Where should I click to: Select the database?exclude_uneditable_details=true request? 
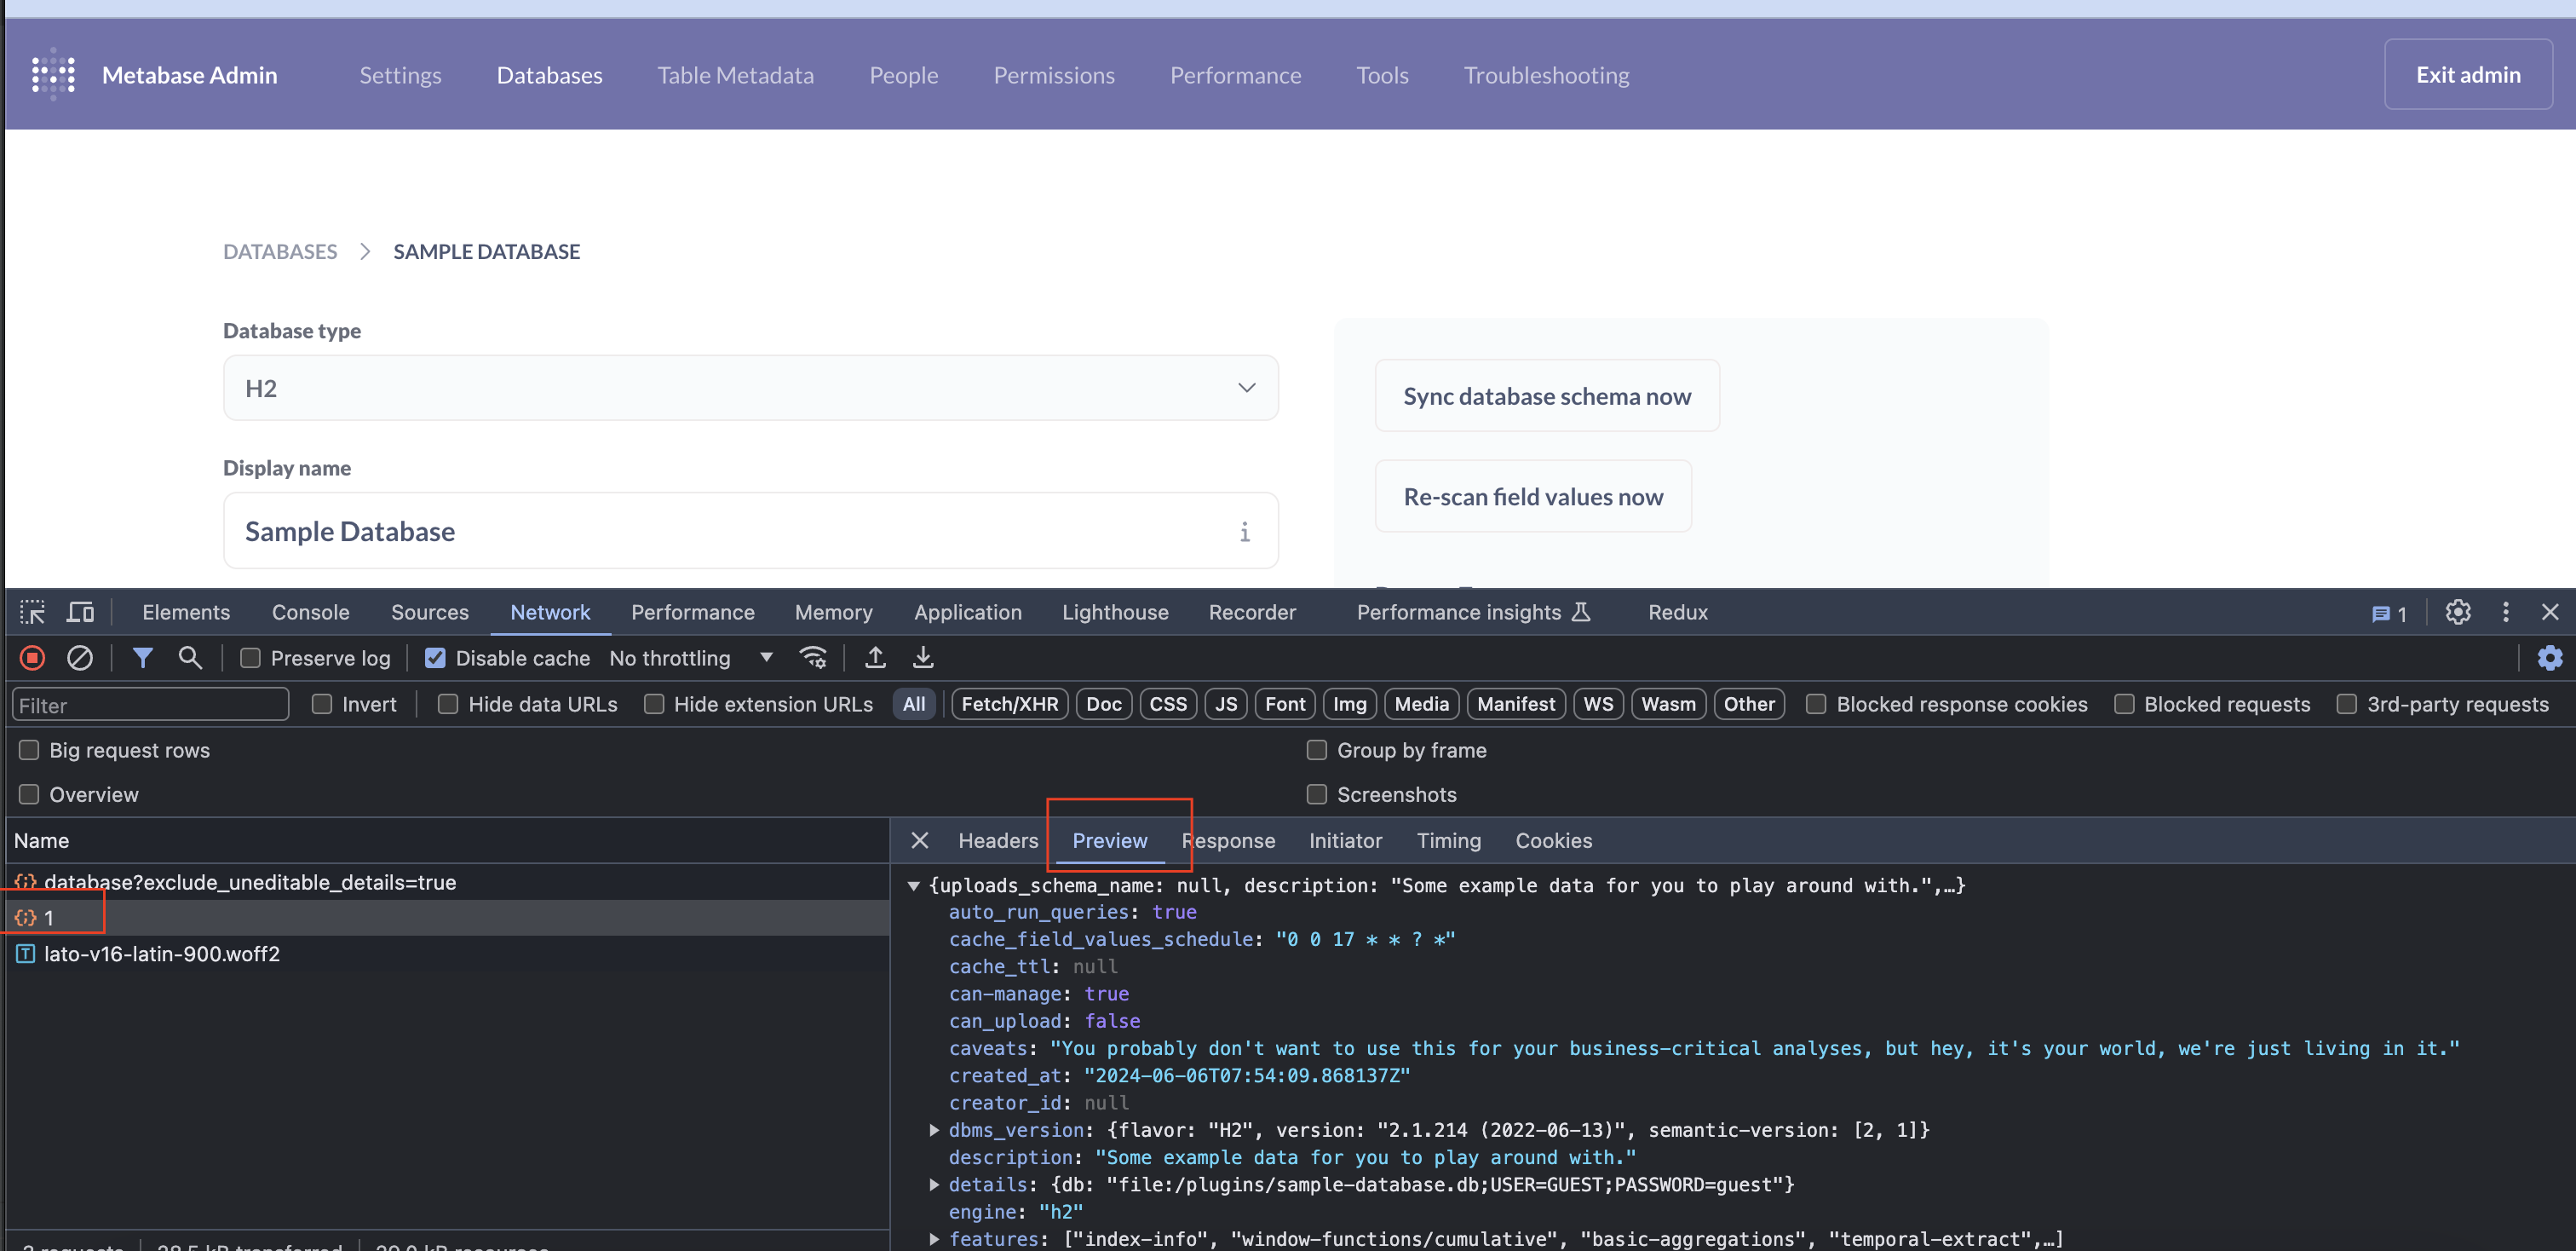click(x=448, y=882)
